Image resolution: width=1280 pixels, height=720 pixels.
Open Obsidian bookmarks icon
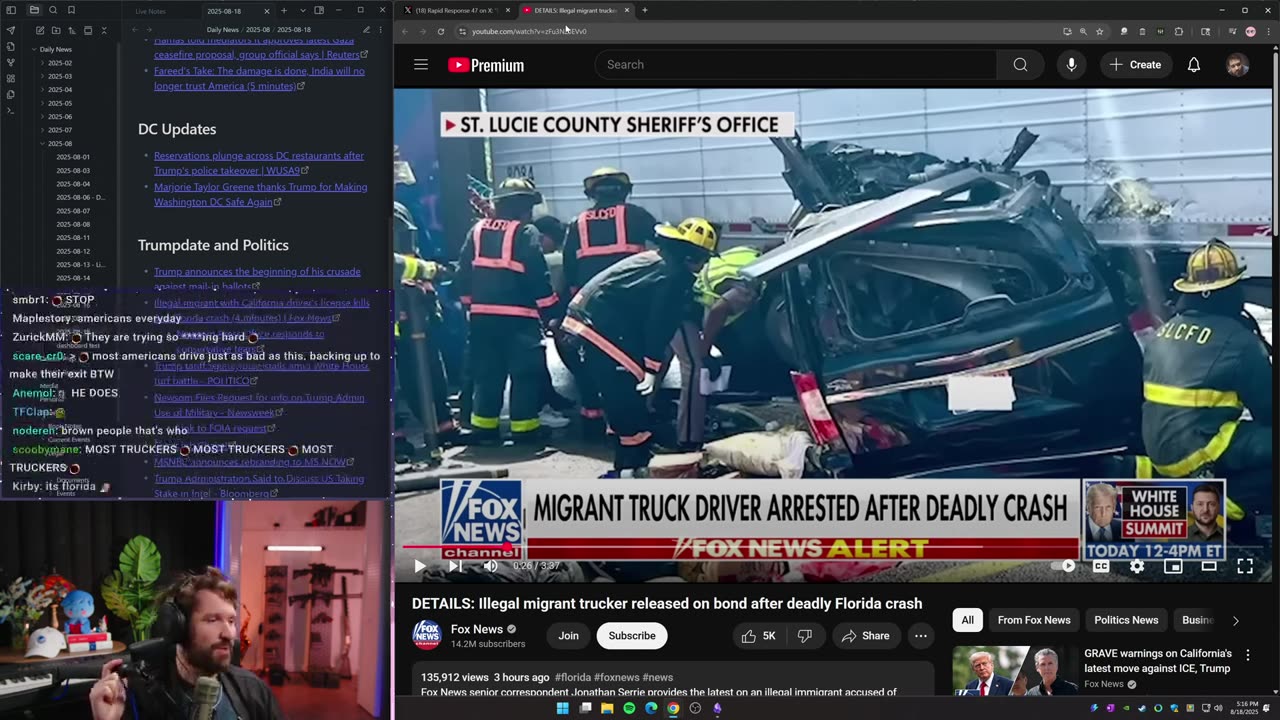click(x=71, y=10)
